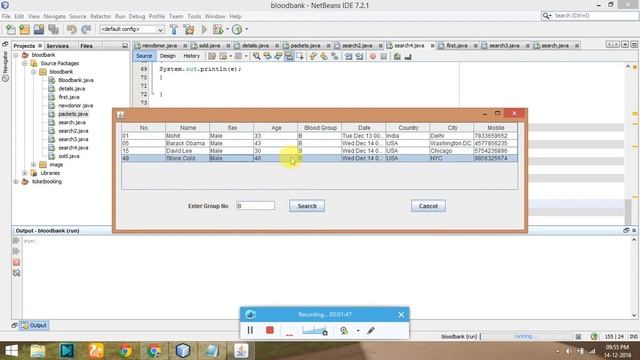Viewport: 640px width, 360px height.
Task: Open the details.java editor tab
Action: [256, 46]
